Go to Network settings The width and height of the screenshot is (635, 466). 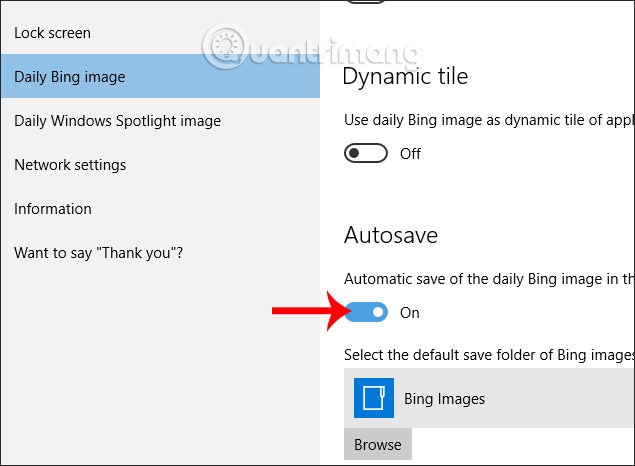[x=160, y=165]
